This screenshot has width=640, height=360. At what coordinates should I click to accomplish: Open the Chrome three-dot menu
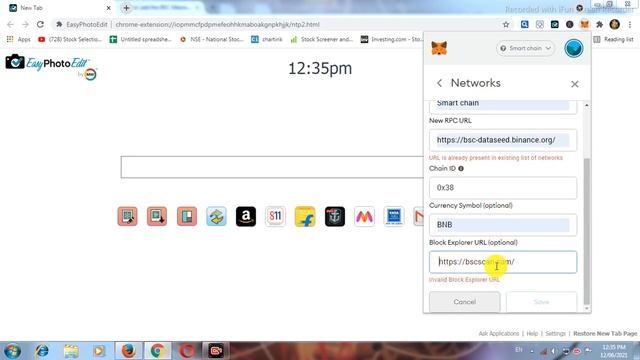point(630,24)
